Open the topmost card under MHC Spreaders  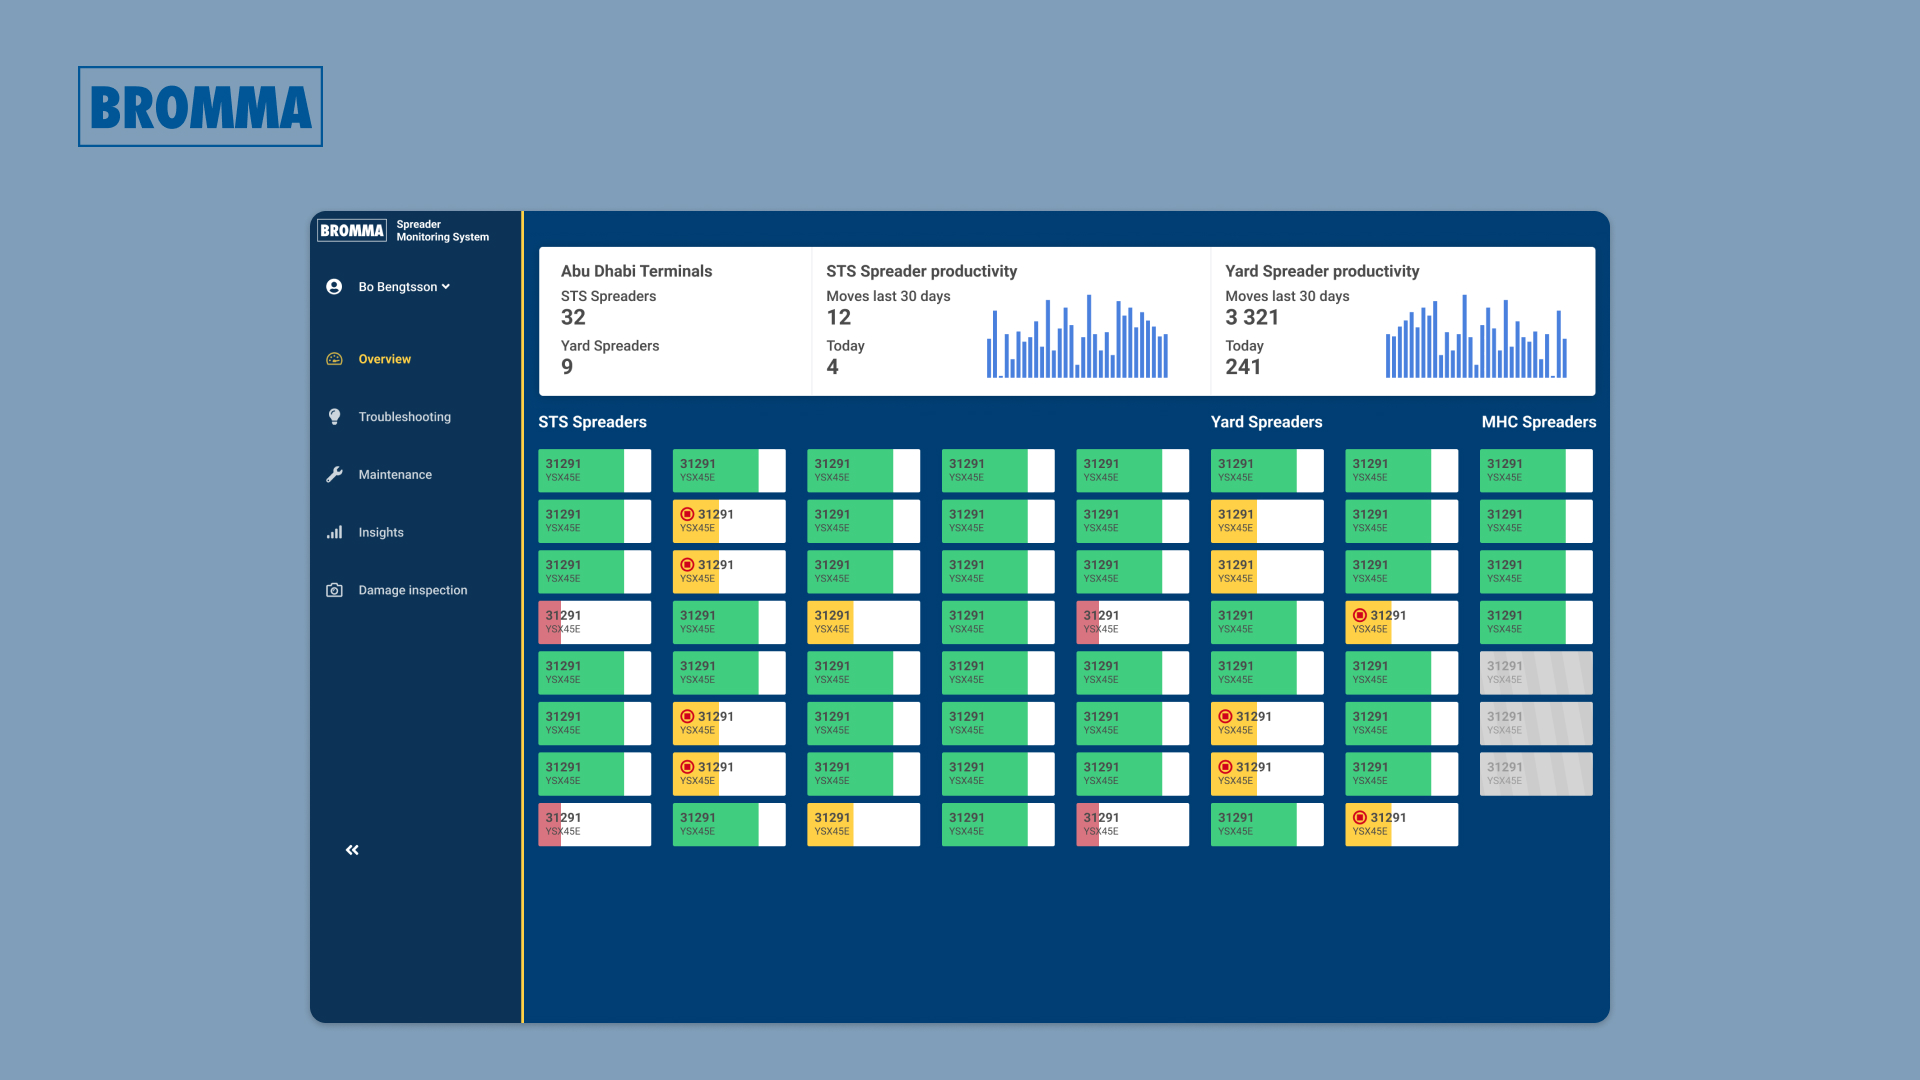click(x=1536, y=470)
